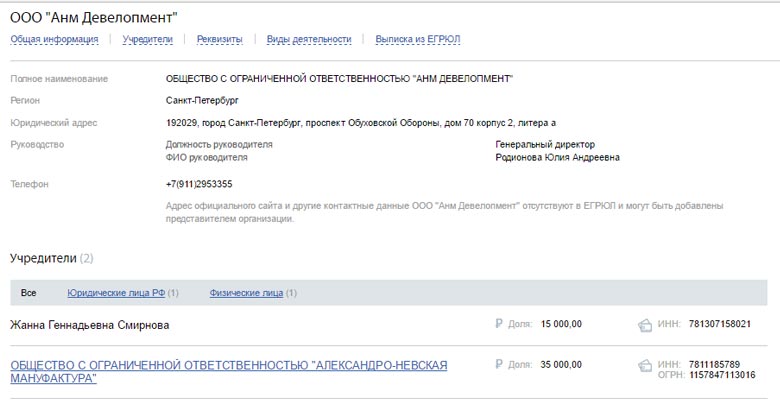Click the legal address text line
Viewport: 780px width, 418px height.
tap(361, 122)
